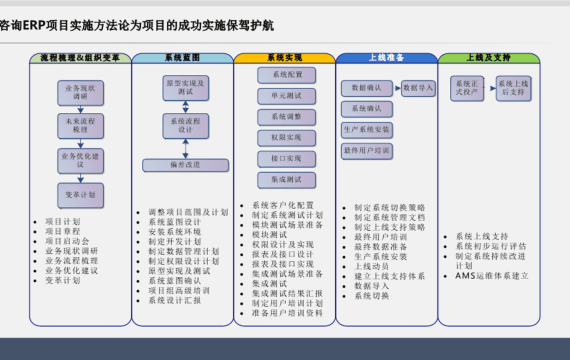
Task: Click the 接口实现 box
Action: [x=286, y=159]
